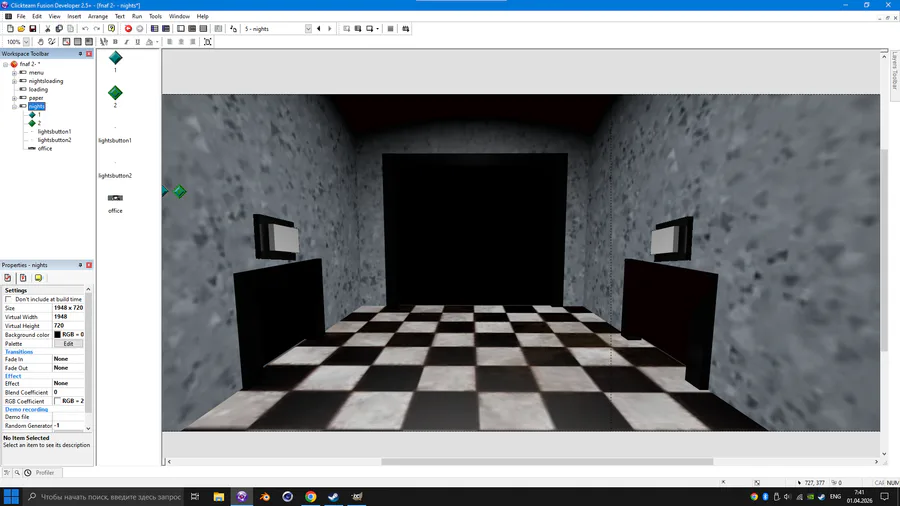Close the Workspace Toolbar panel

click(x=89, y=54)
